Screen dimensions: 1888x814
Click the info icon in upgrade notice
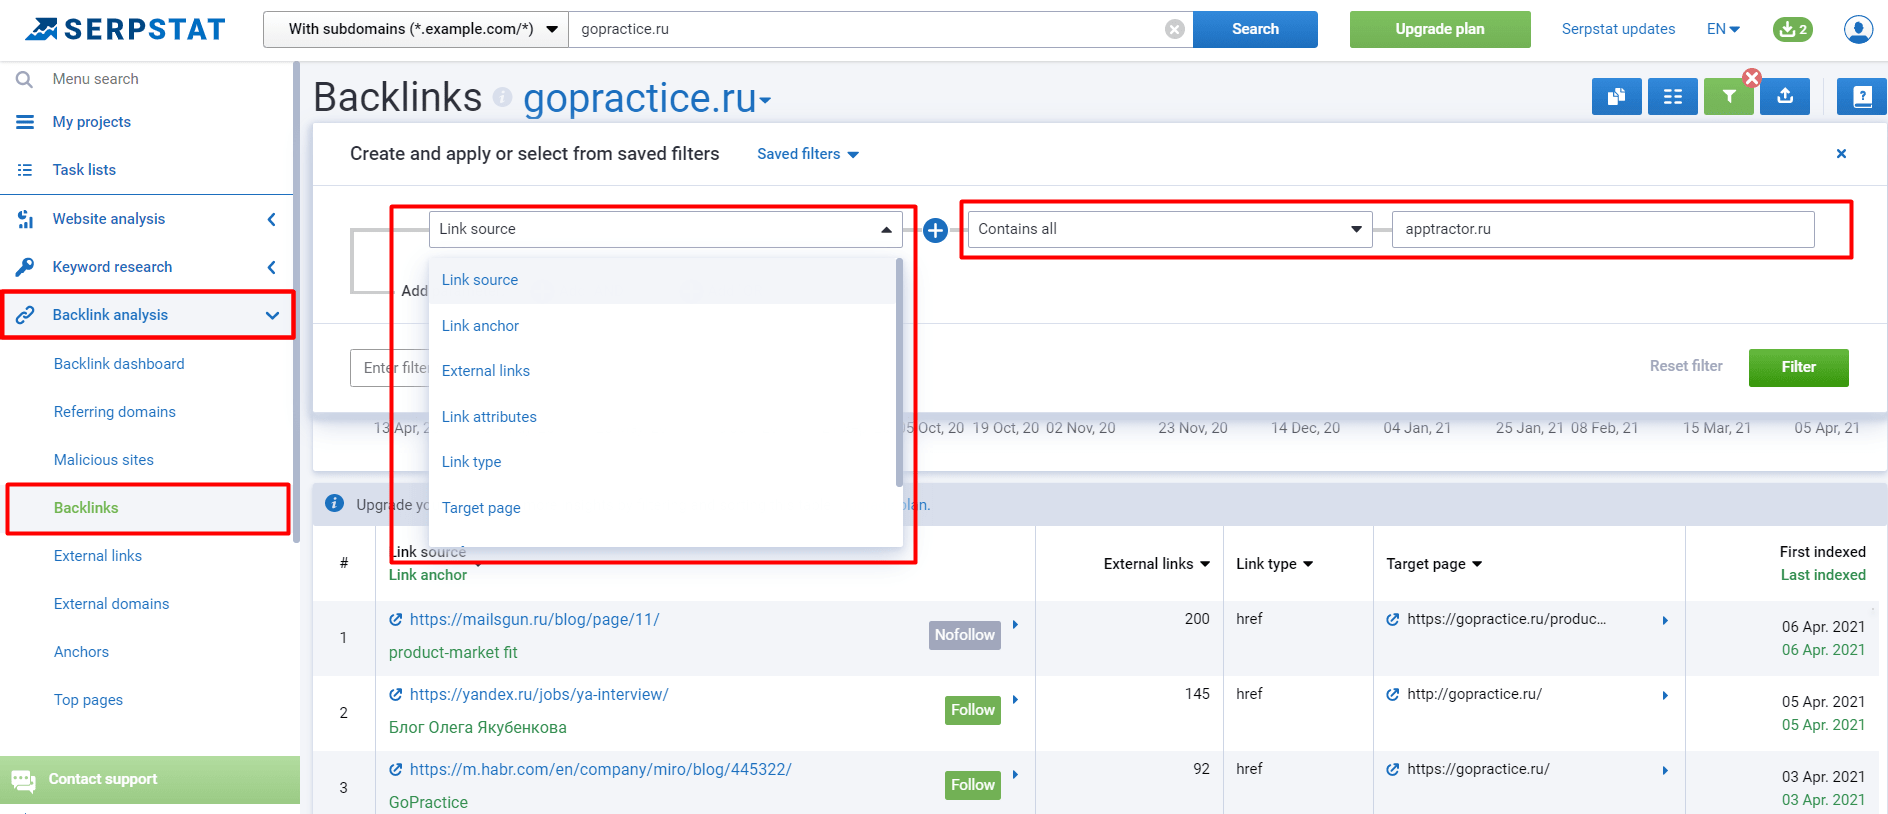(x=334, y=503)
